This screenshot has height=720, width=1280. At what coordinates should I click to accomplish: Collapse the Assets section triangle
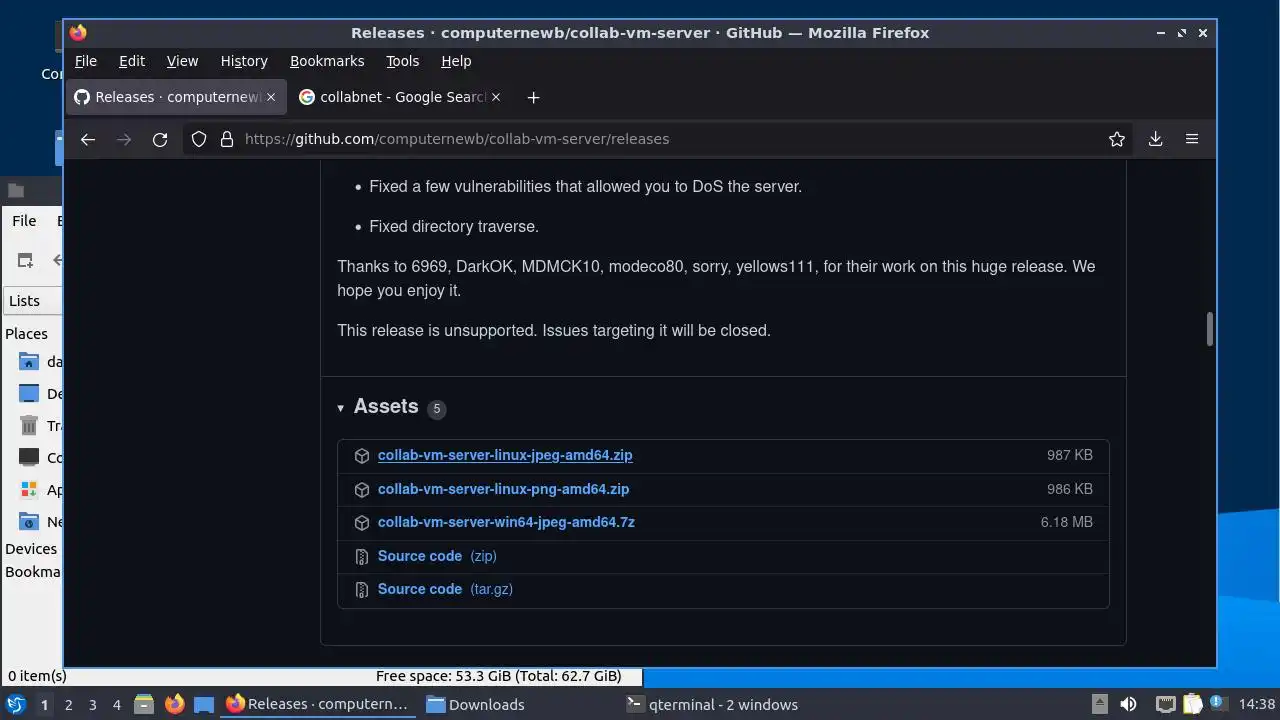click(x=341, y=408)
